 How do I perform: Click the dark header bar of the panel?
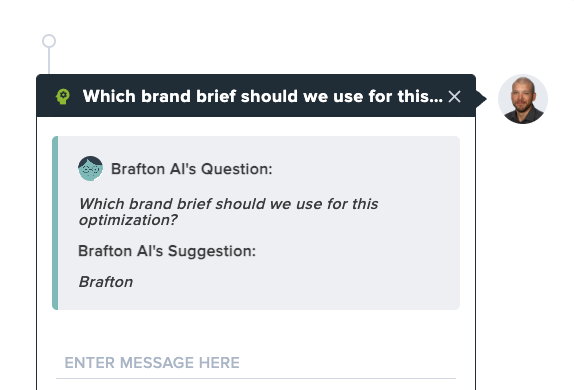click(x=256, y=96)
